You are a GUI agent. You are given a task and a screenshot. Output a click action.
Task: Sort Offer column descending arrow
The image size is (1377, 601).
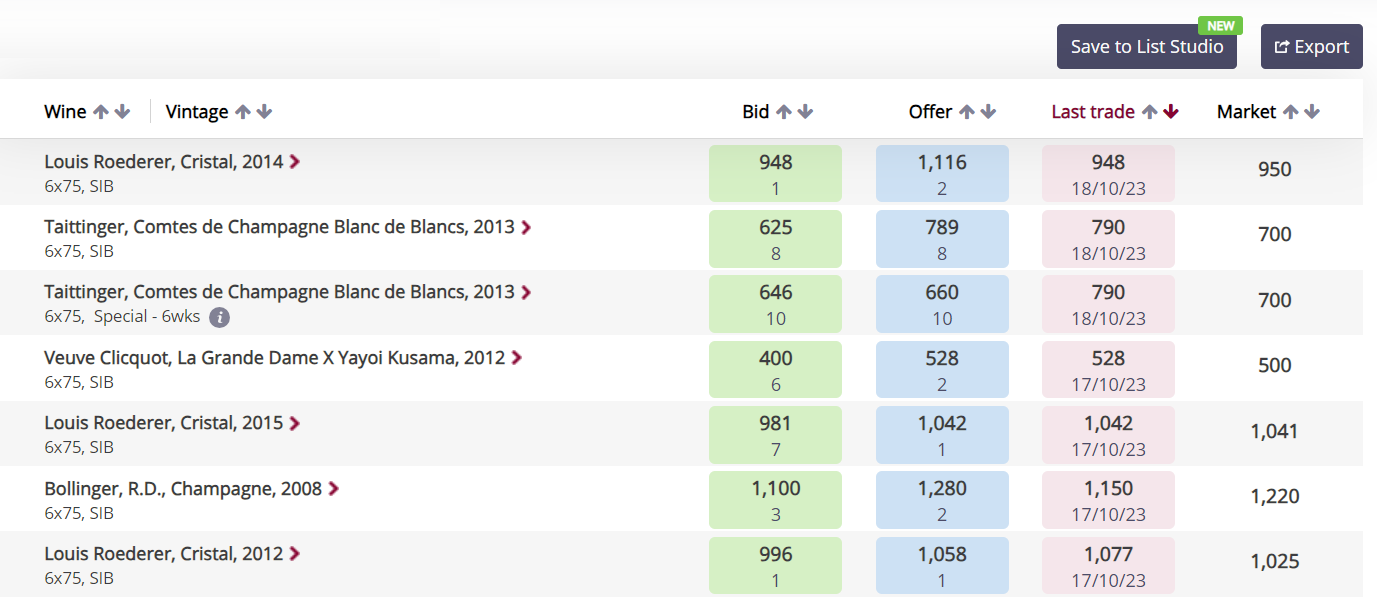click(x=988, y=112)
